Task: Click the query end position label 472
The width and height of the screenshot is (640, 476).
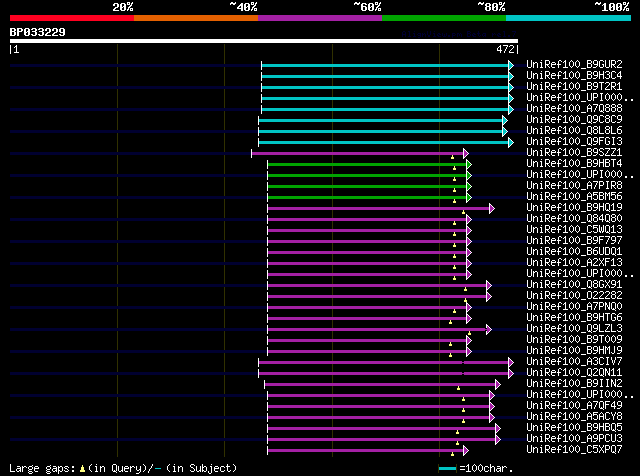Action: 505,49
